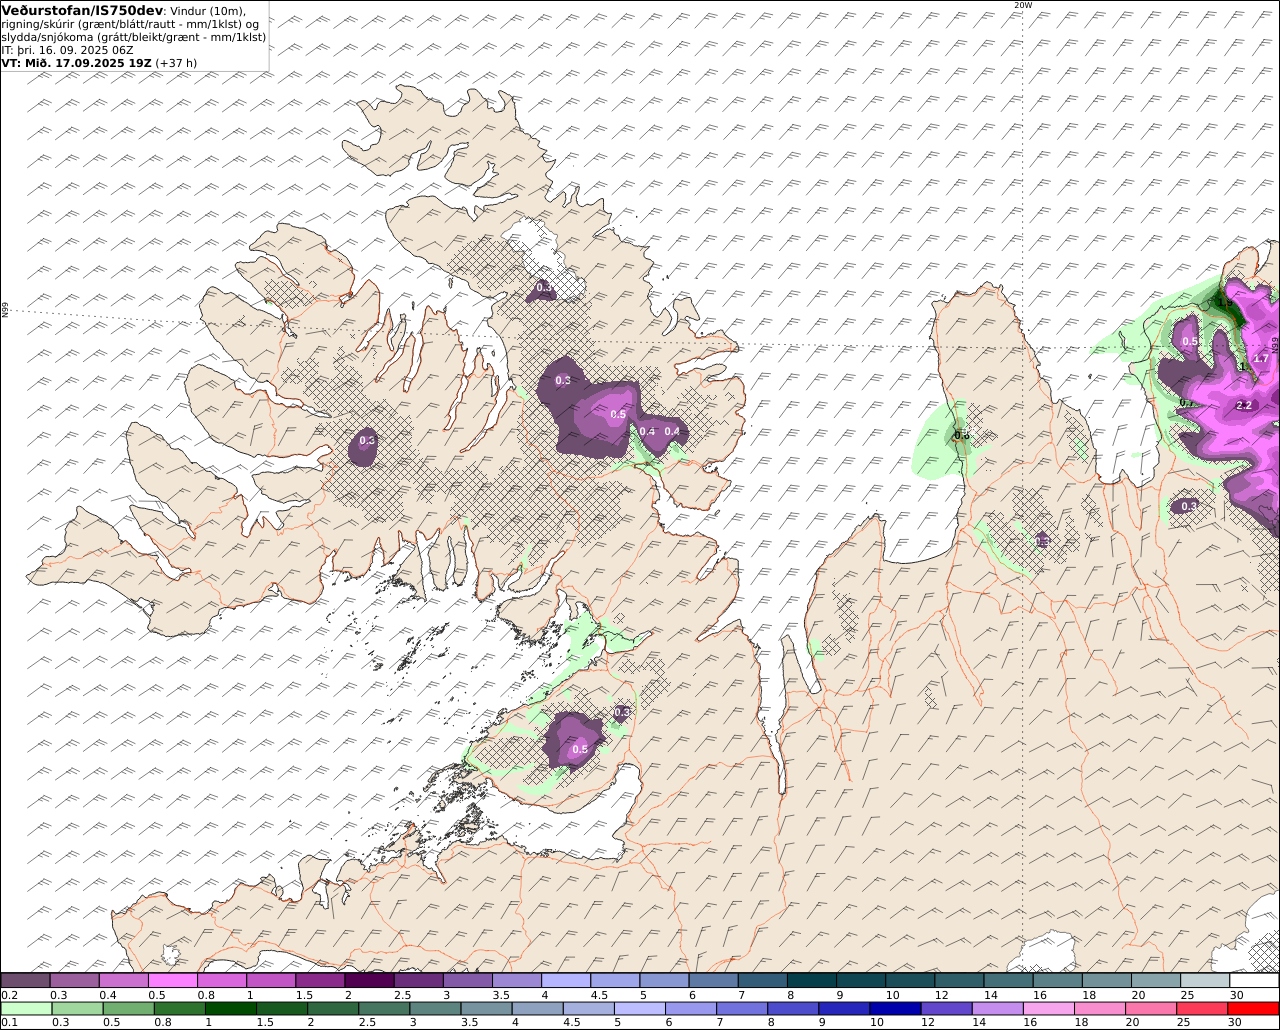1280x1030 pixels.
Task: Select top legend swatch starting at 12
Action: coord(959,980)
